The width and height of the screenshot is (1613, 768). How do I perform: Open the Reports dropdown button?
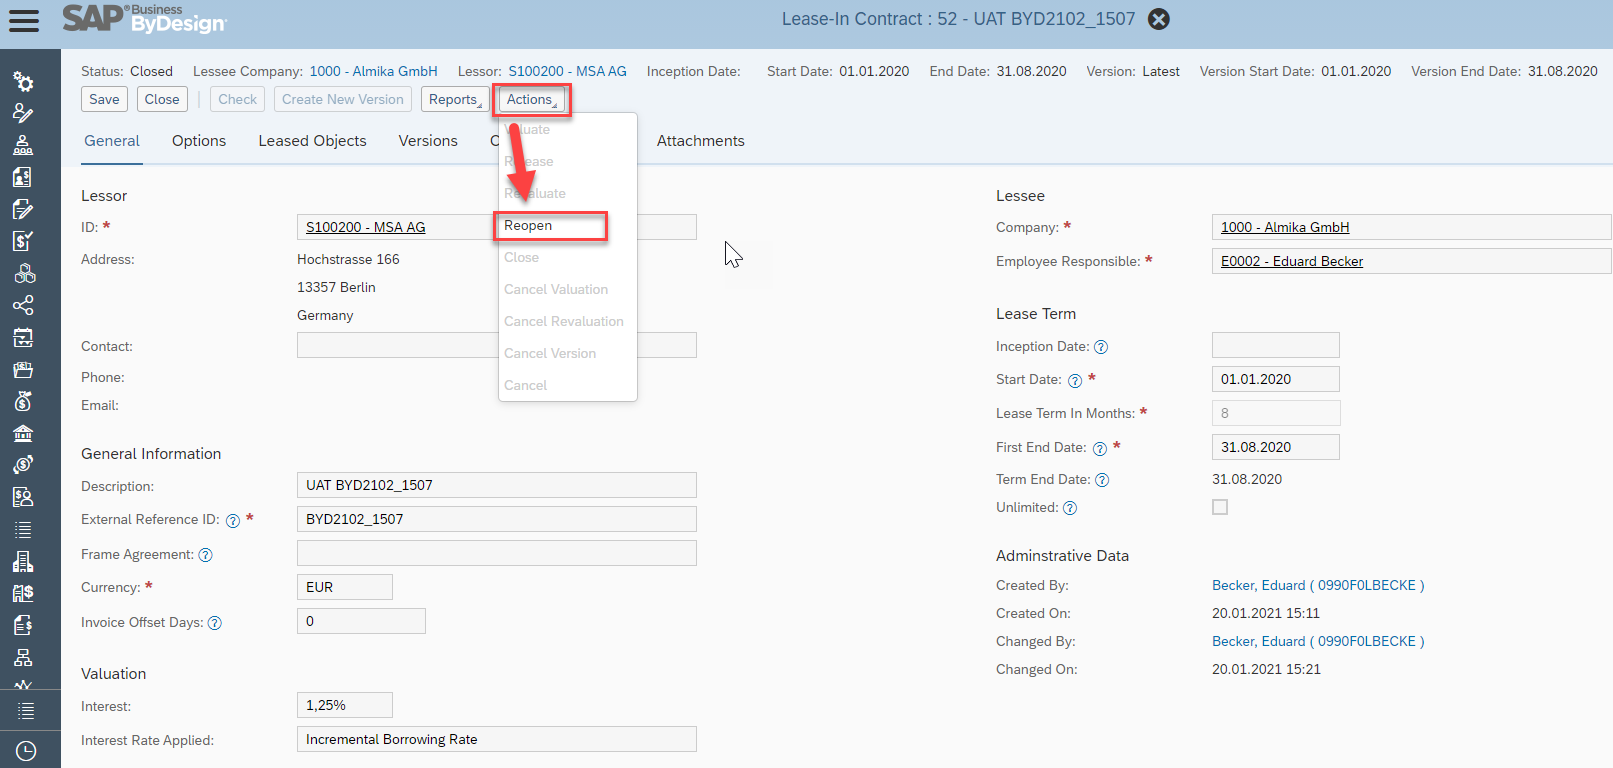coord(455,99)
